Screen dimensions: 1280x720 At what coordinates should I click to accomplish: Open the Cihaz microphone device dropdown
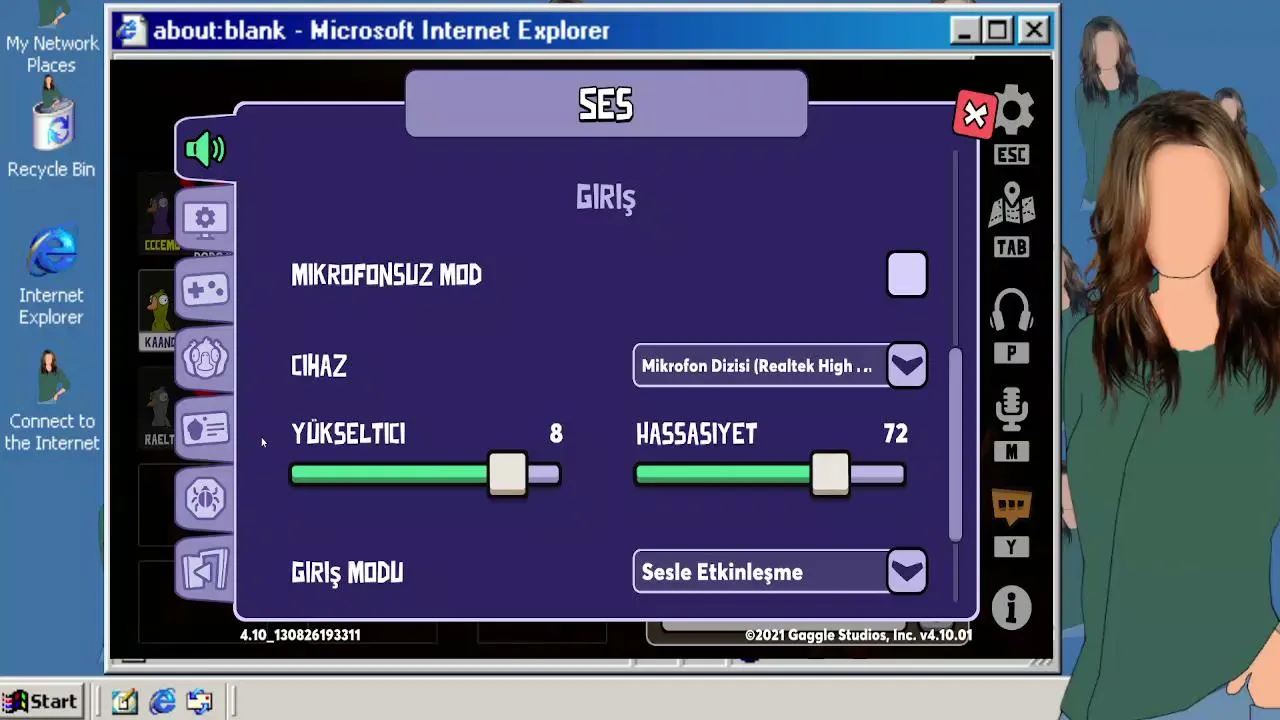(780, 366)
